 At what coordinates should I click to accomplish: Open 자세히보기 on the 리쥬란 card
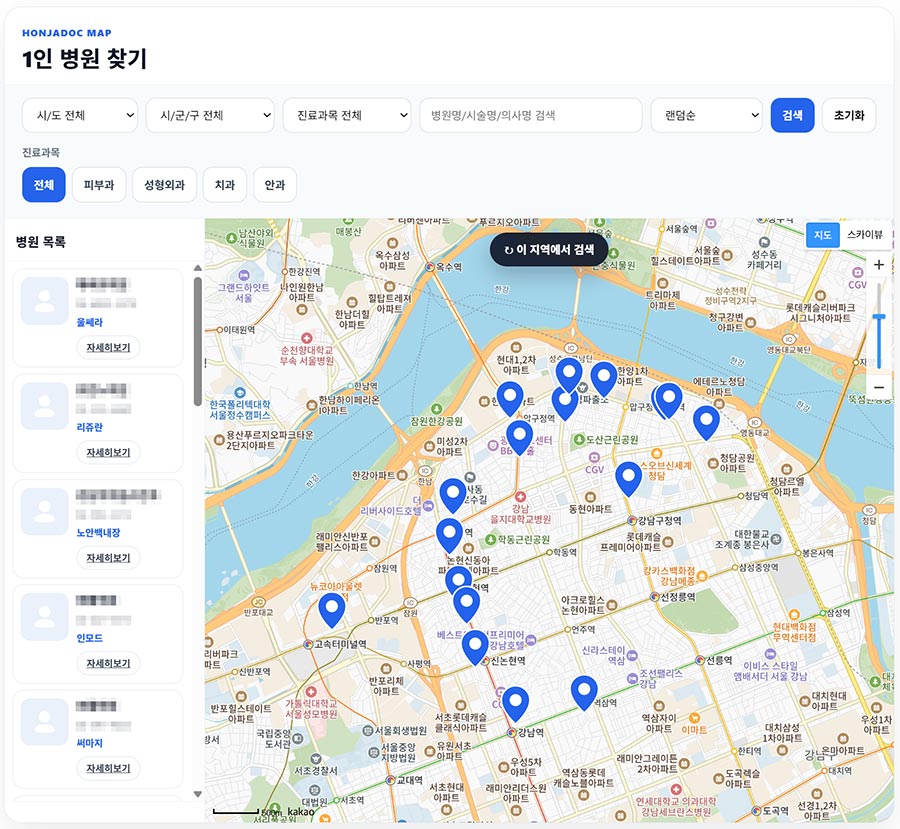pos(108,452)
